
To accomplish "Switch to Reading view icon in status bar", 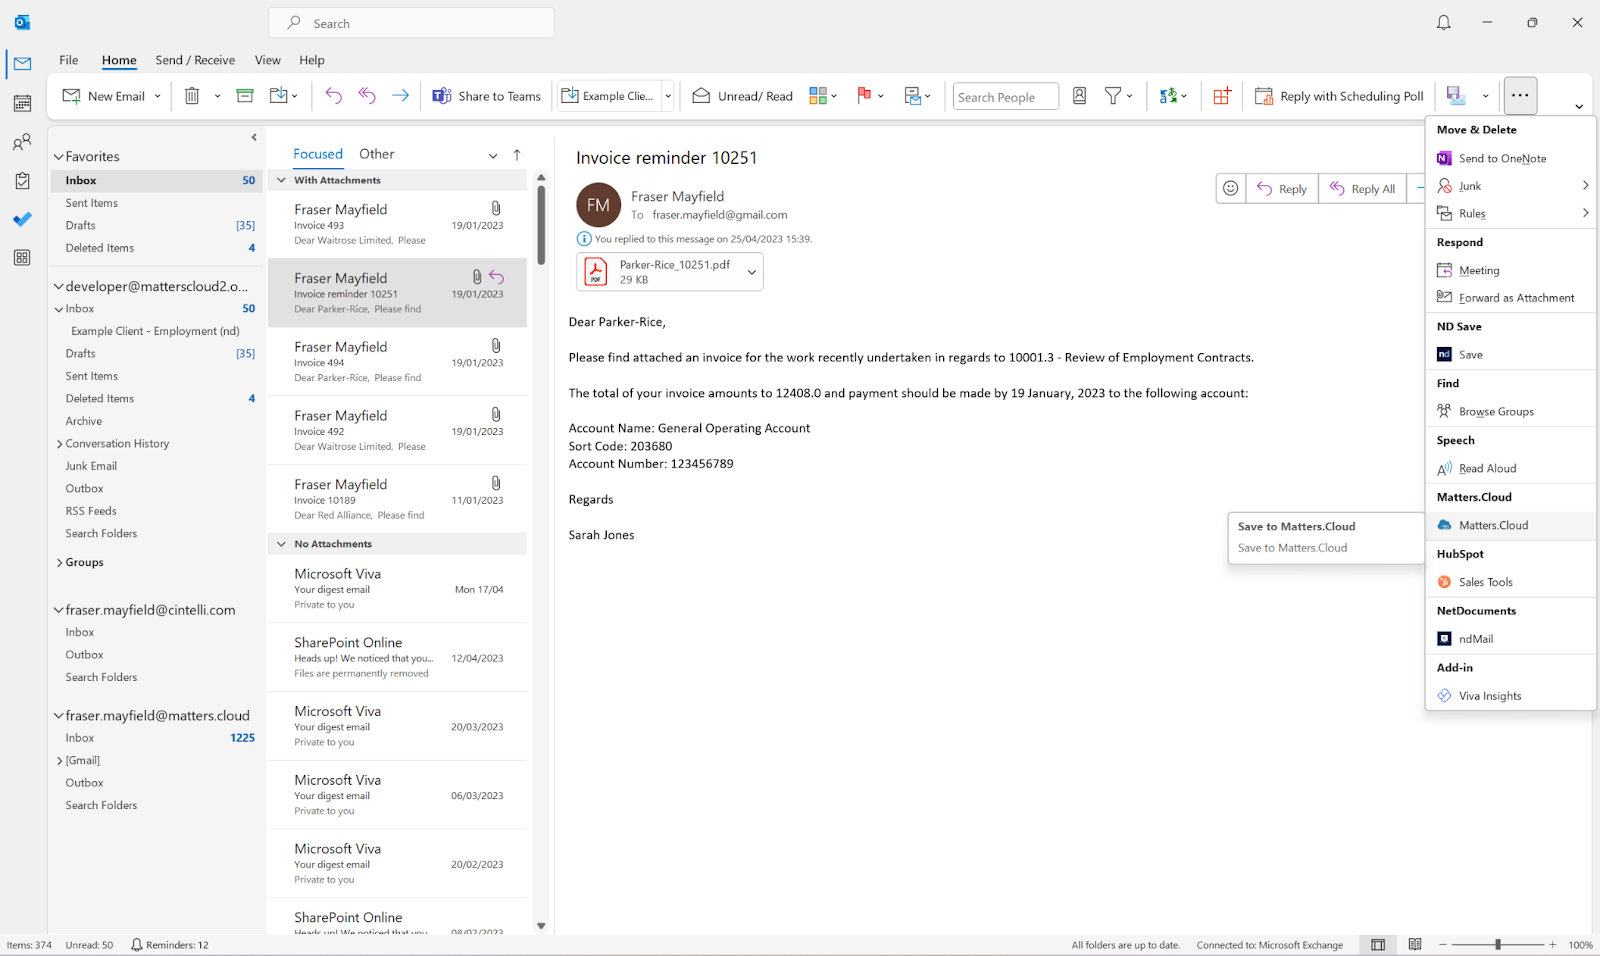I will click(1415, 944).
